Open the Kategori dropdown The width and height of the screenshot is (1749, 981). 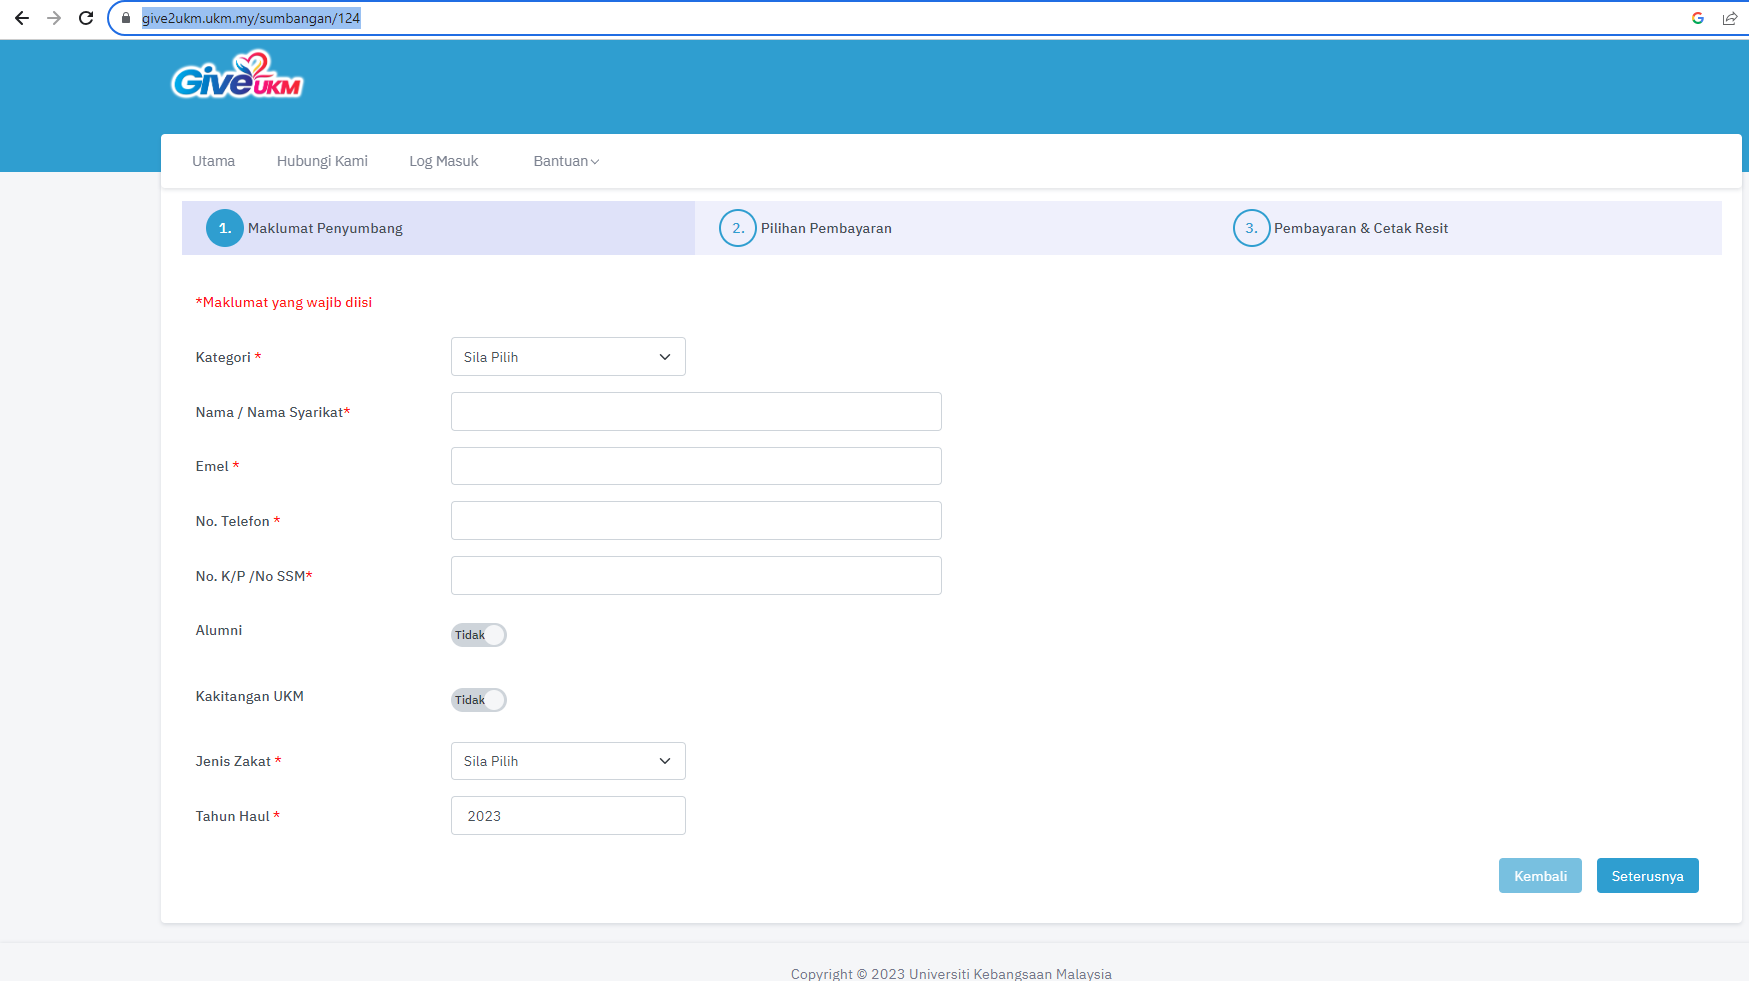click(x=568, y=357)
